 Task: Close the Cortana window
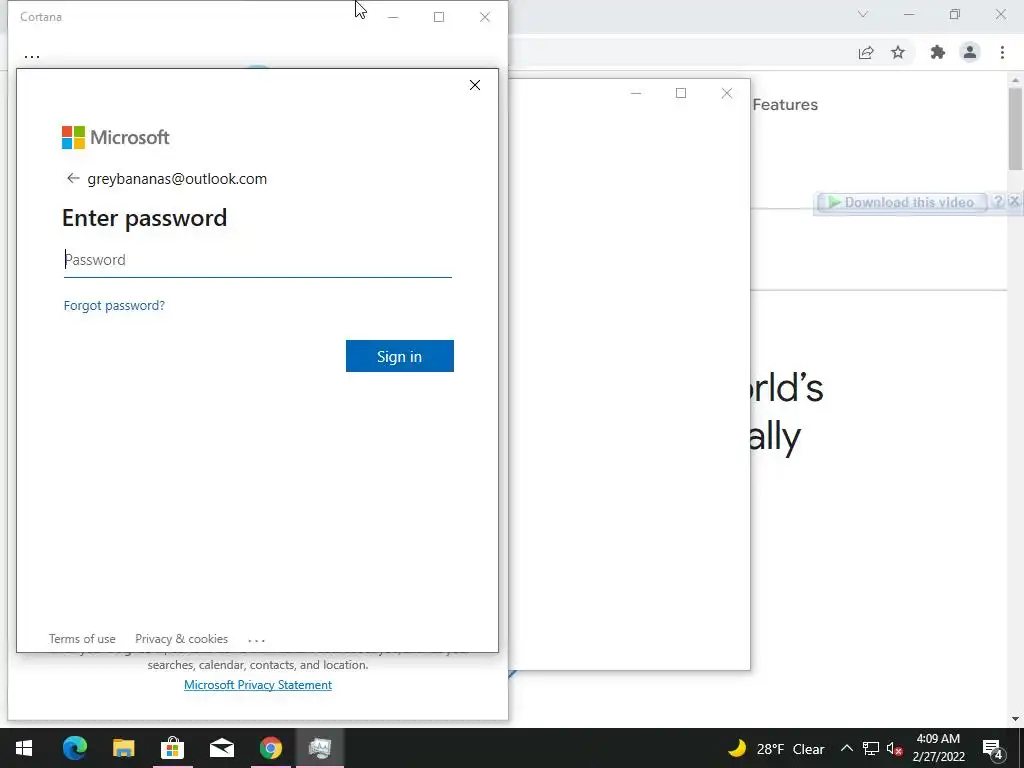[485, 17]
